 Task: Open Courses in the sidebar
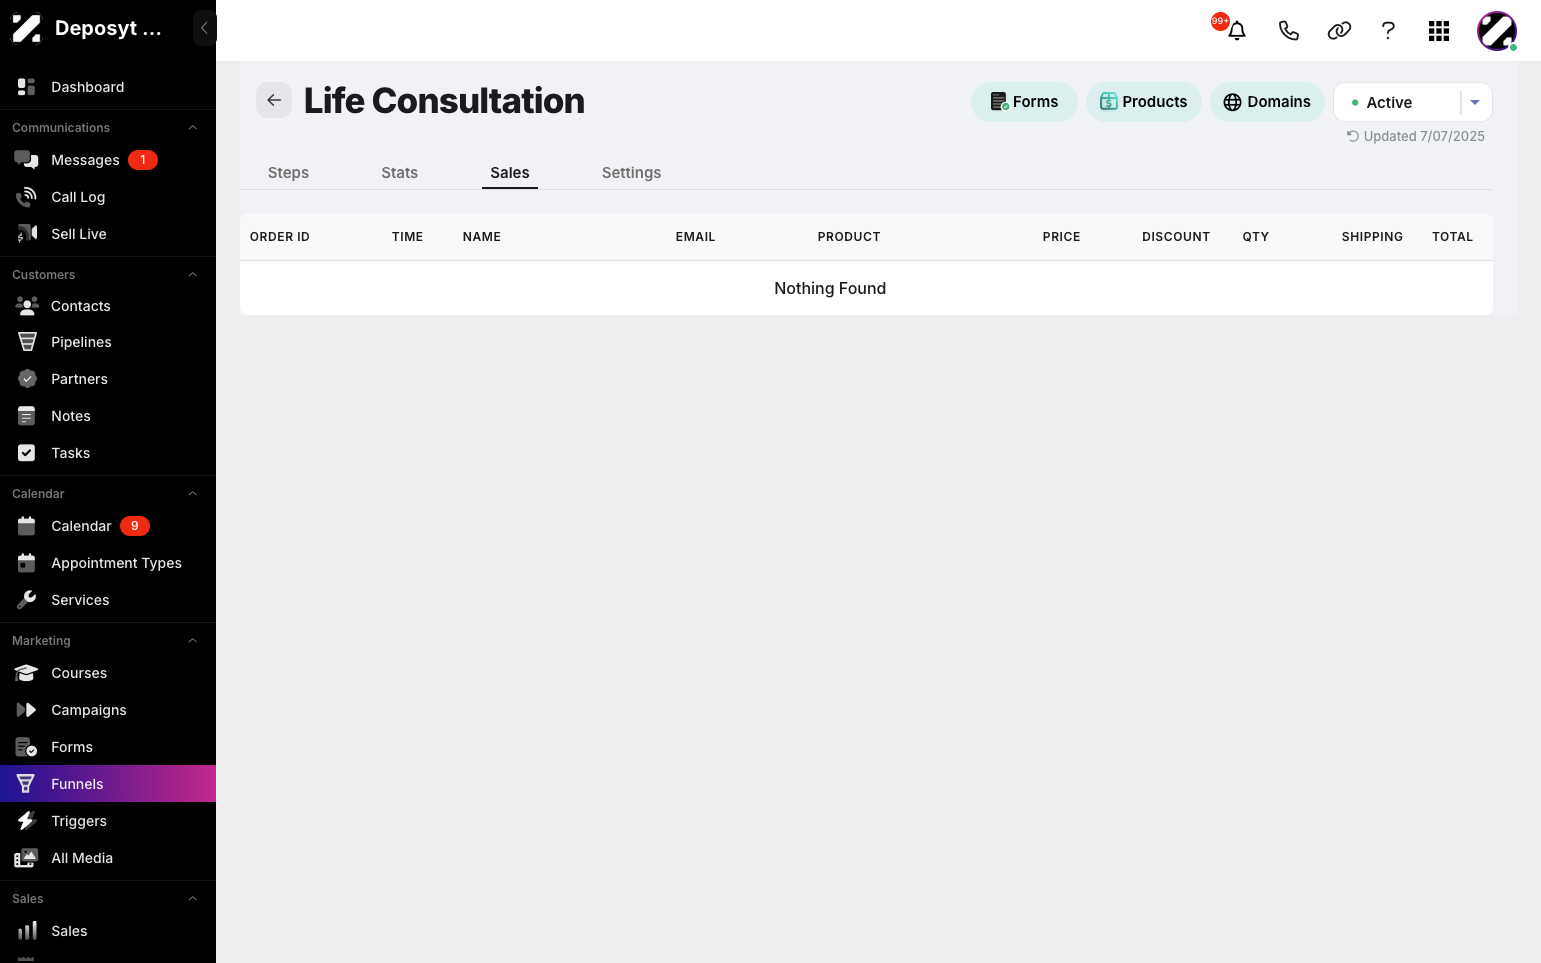click(x=108, y=673)
